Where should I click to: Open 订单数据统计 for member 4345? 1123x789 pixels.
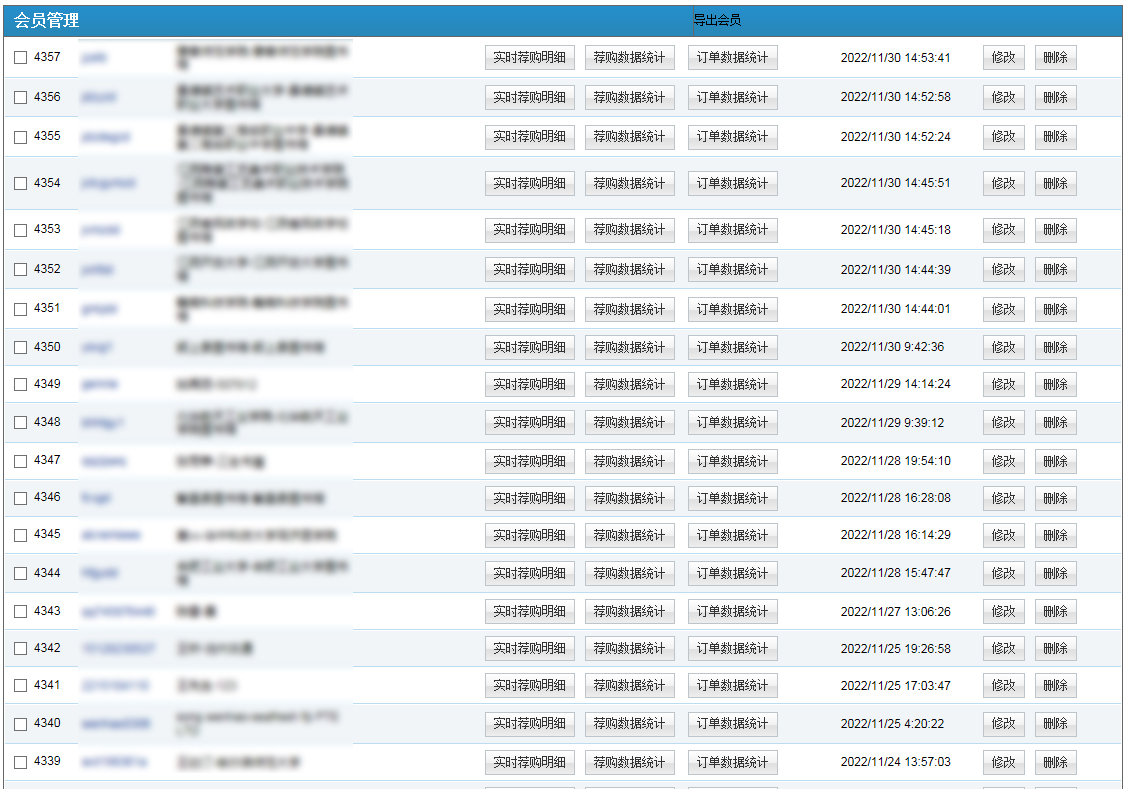point(732,535)
